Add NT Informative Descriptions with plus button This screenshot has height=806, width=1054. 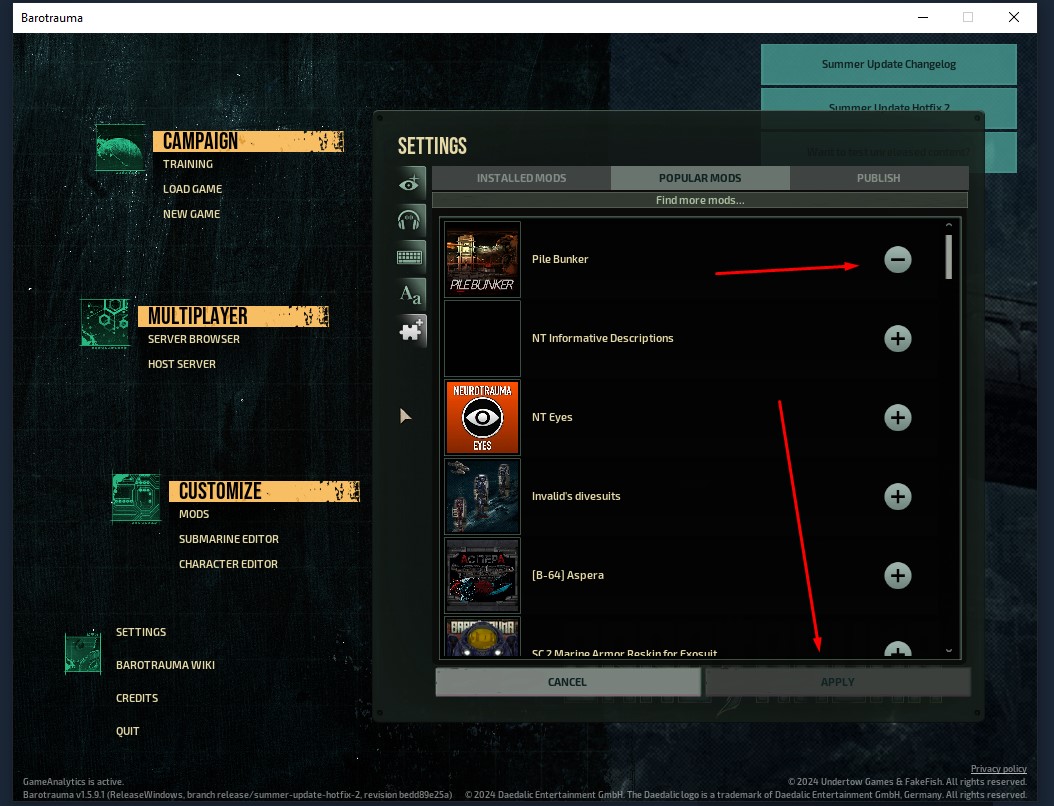[897, 339]
